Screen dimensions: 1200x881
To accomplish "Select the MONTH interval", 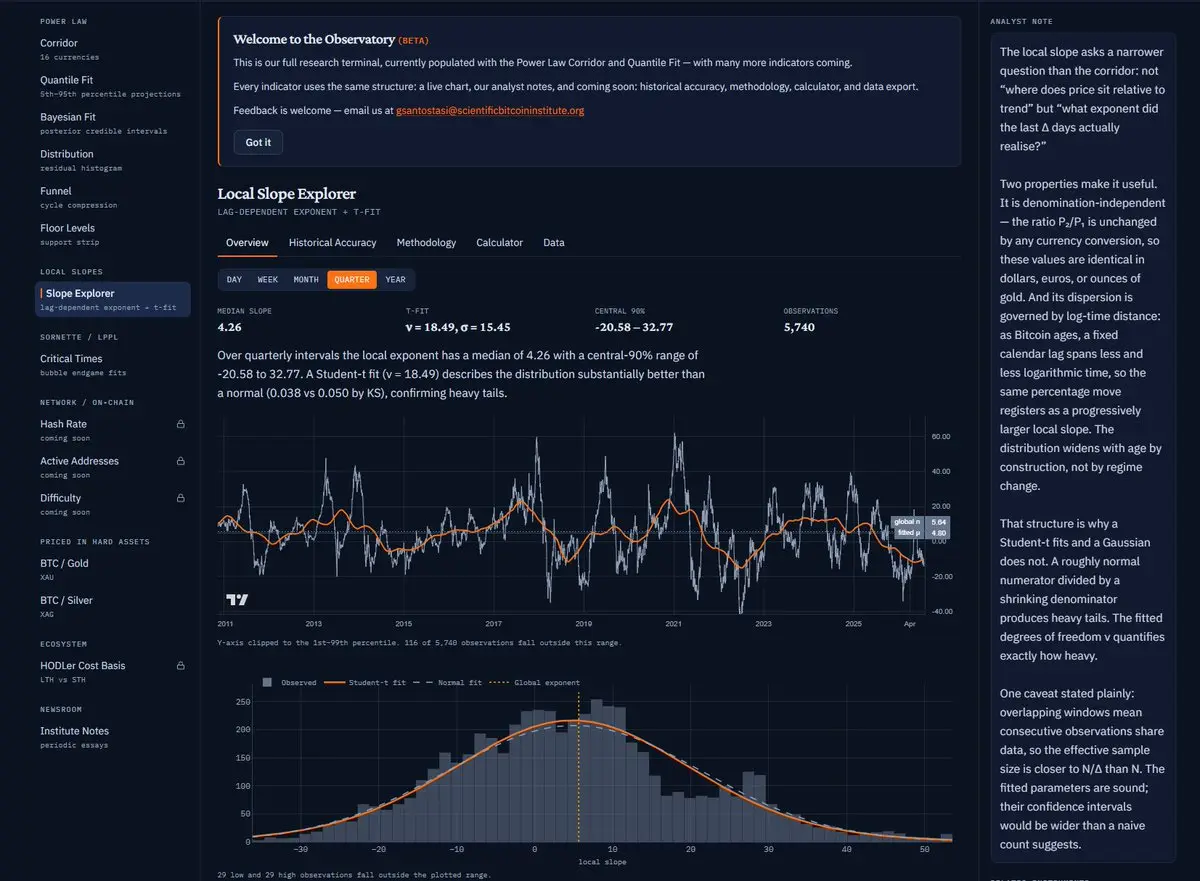I will click(x=306, y=280).
